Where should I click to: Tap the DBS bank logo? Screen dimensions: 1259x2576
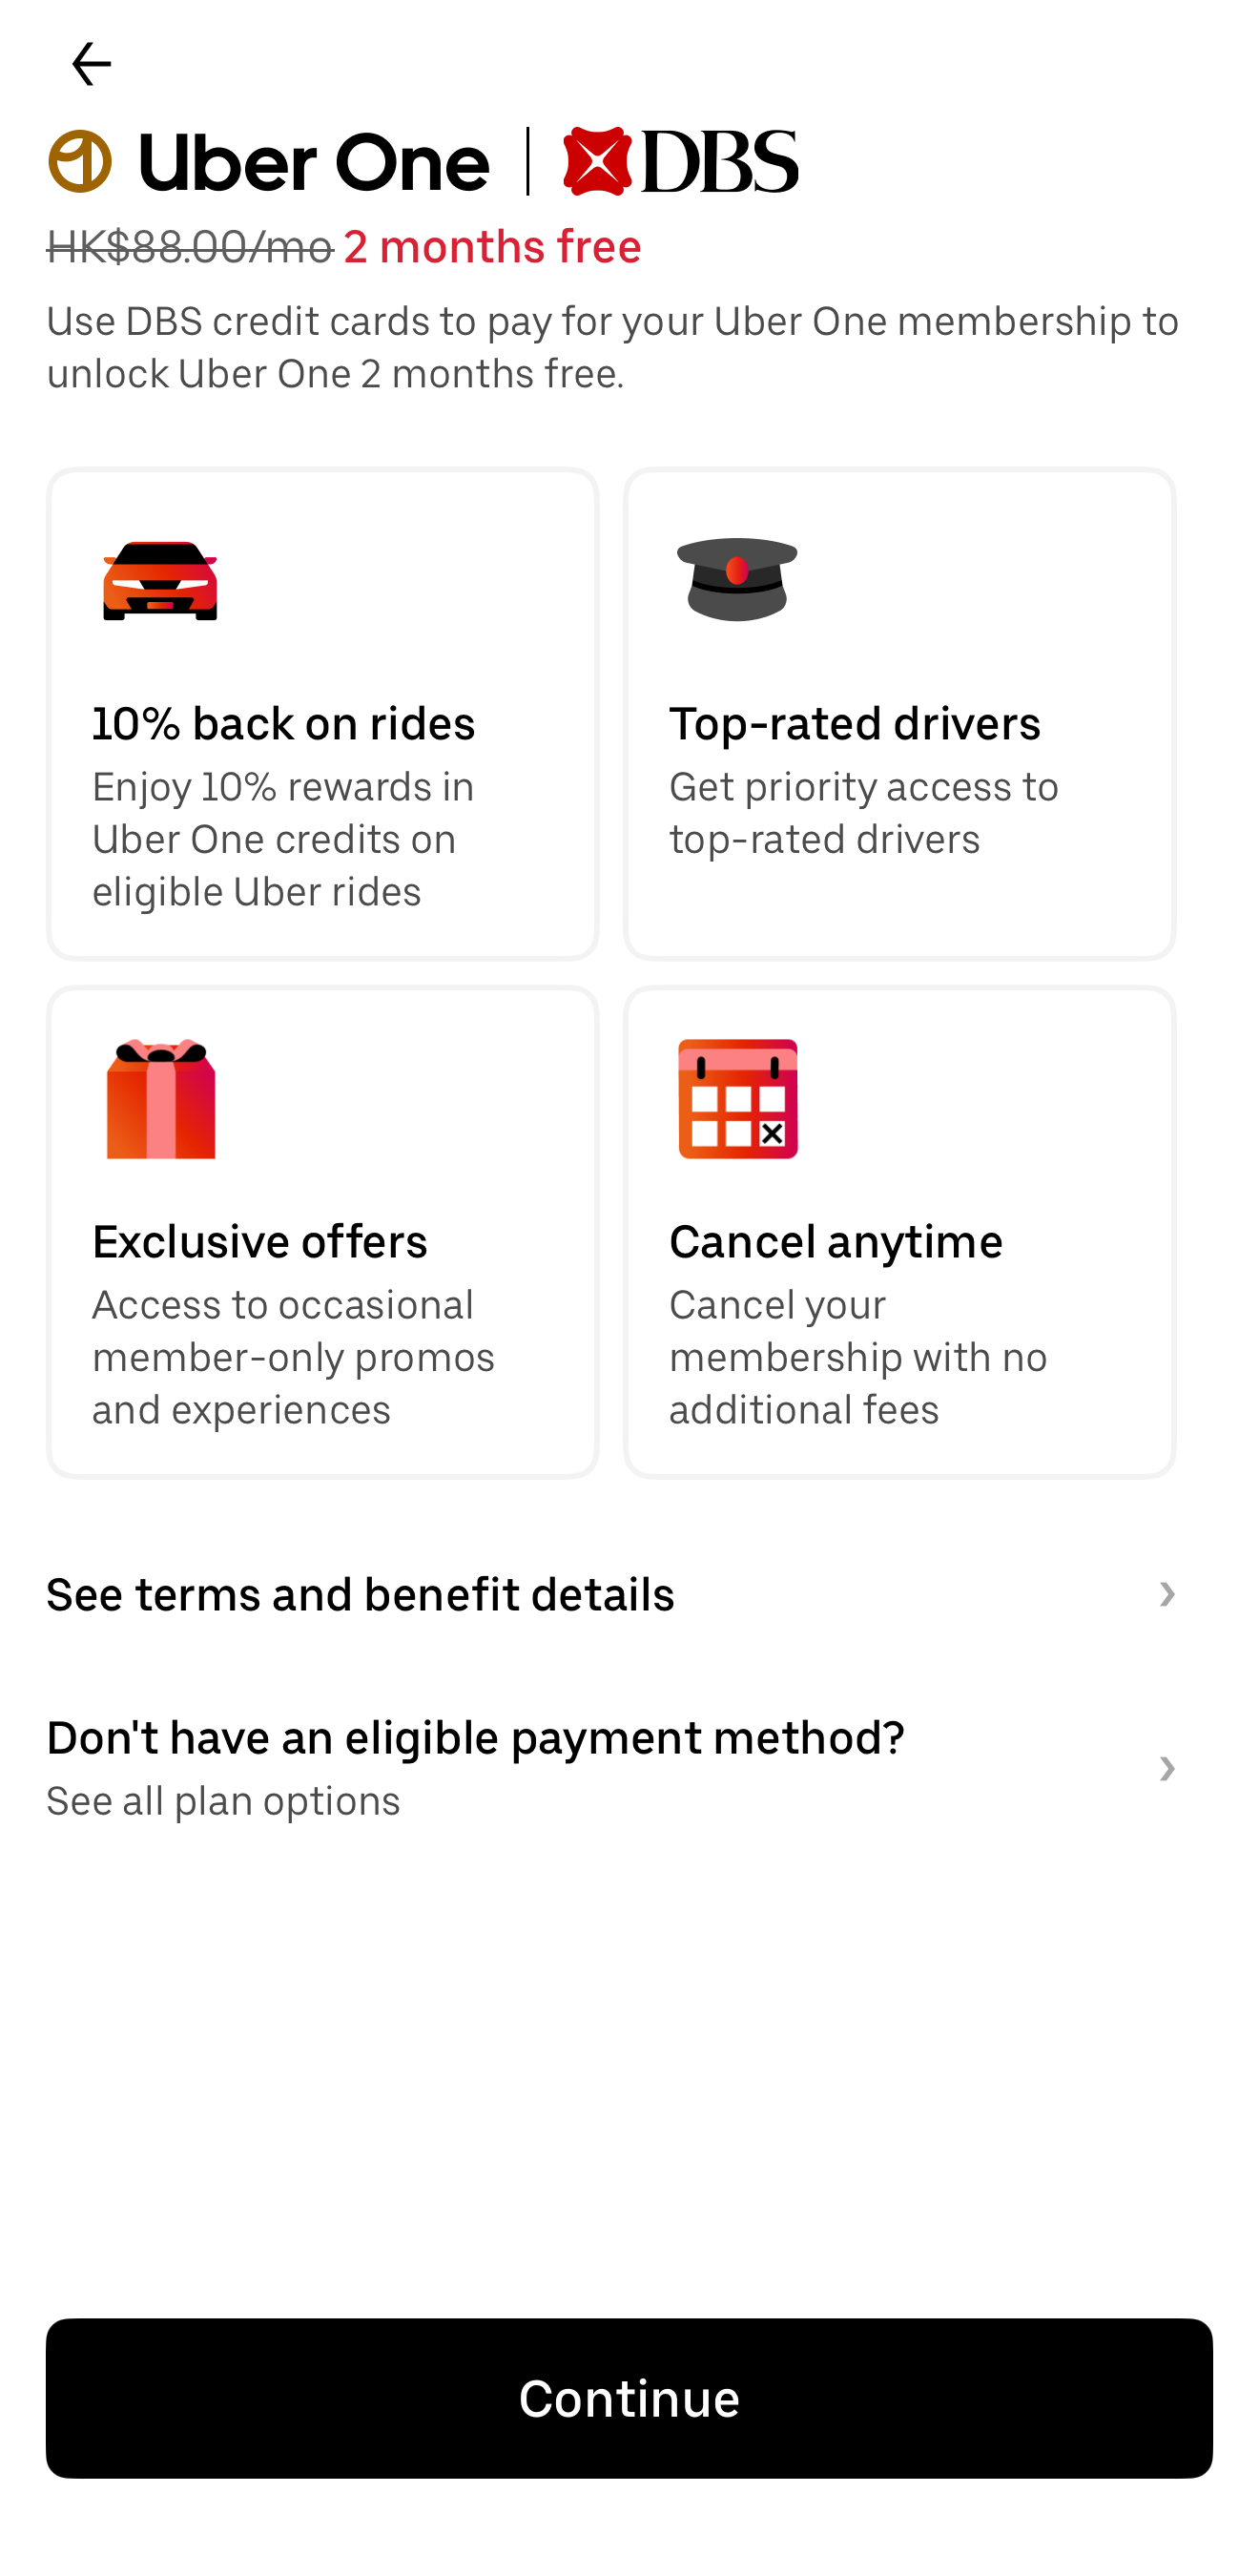[x=680, y=161]
